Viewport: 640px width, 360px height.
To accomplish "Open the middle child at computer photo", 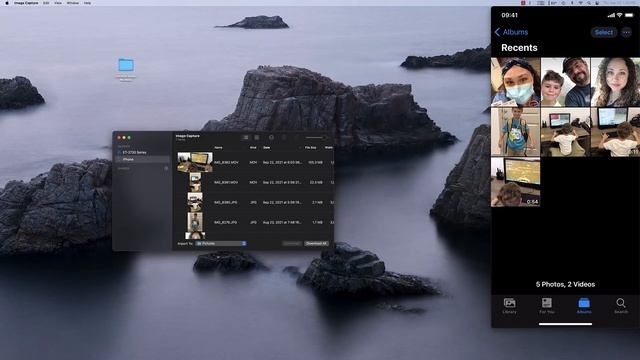I will (565, 132).
